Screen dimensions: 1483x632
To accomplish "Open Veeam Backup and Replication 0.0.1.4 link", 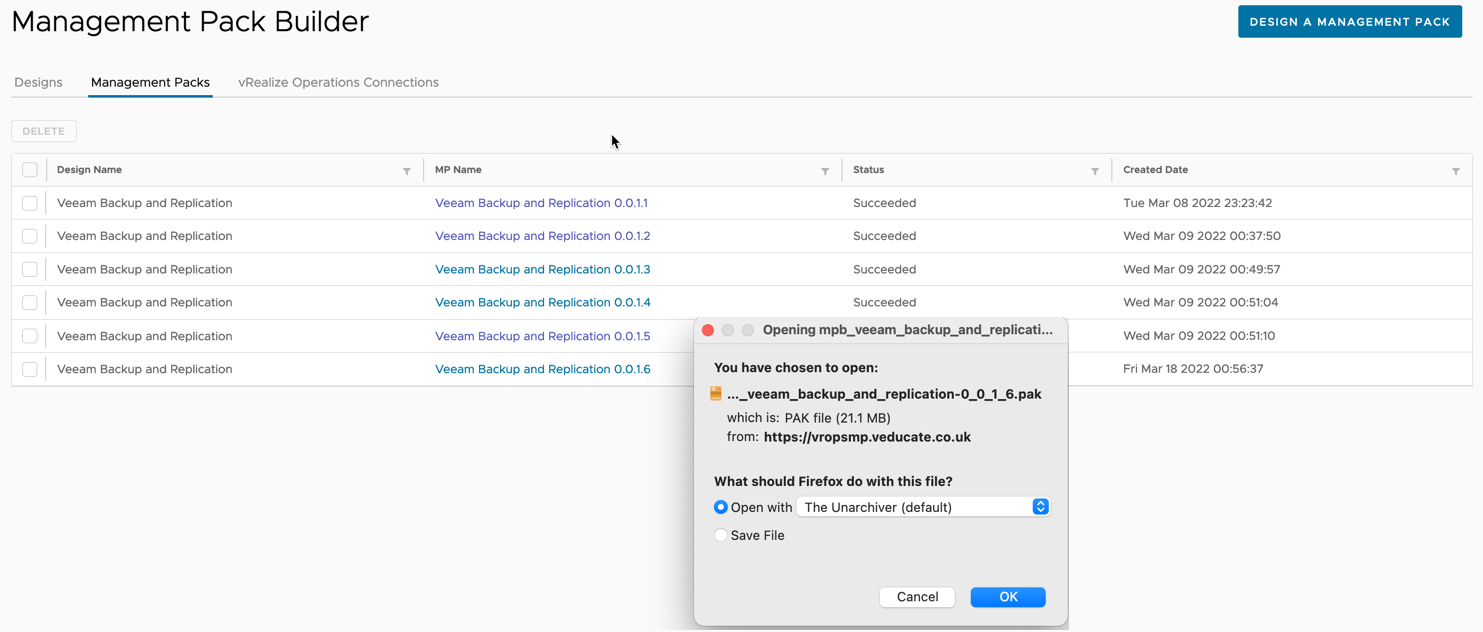I will (542, 302).
